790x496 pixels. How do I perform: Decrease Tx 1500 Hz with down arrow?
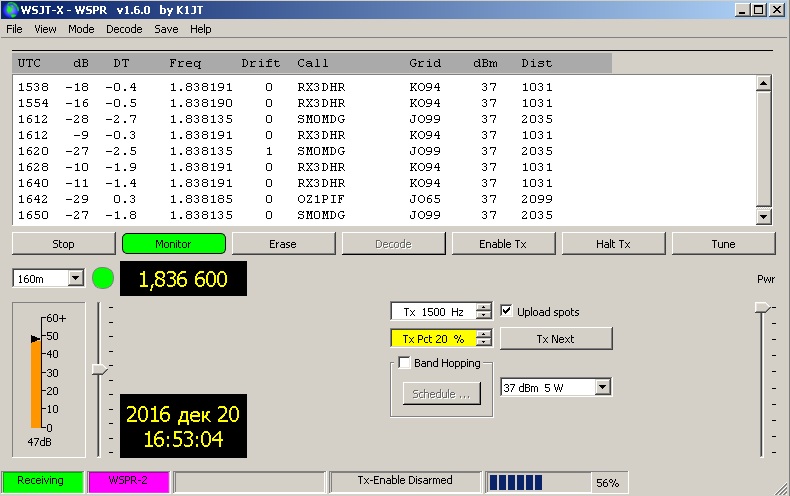[484, 315]
